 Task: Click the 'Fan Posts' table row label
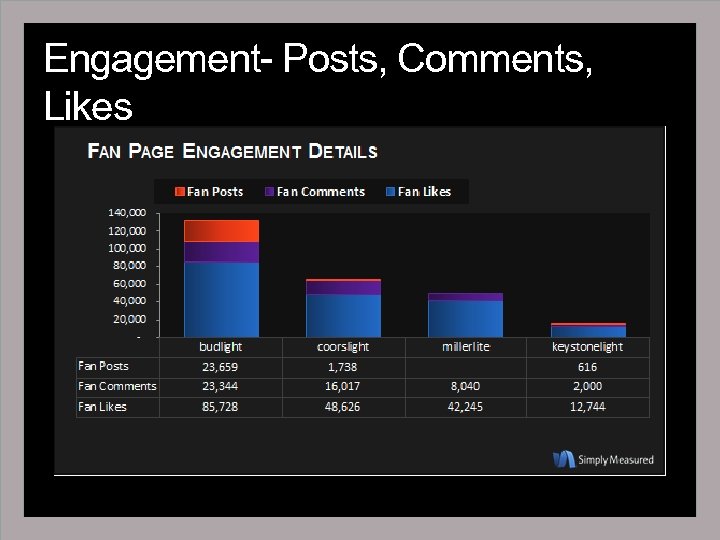[103, 366]
